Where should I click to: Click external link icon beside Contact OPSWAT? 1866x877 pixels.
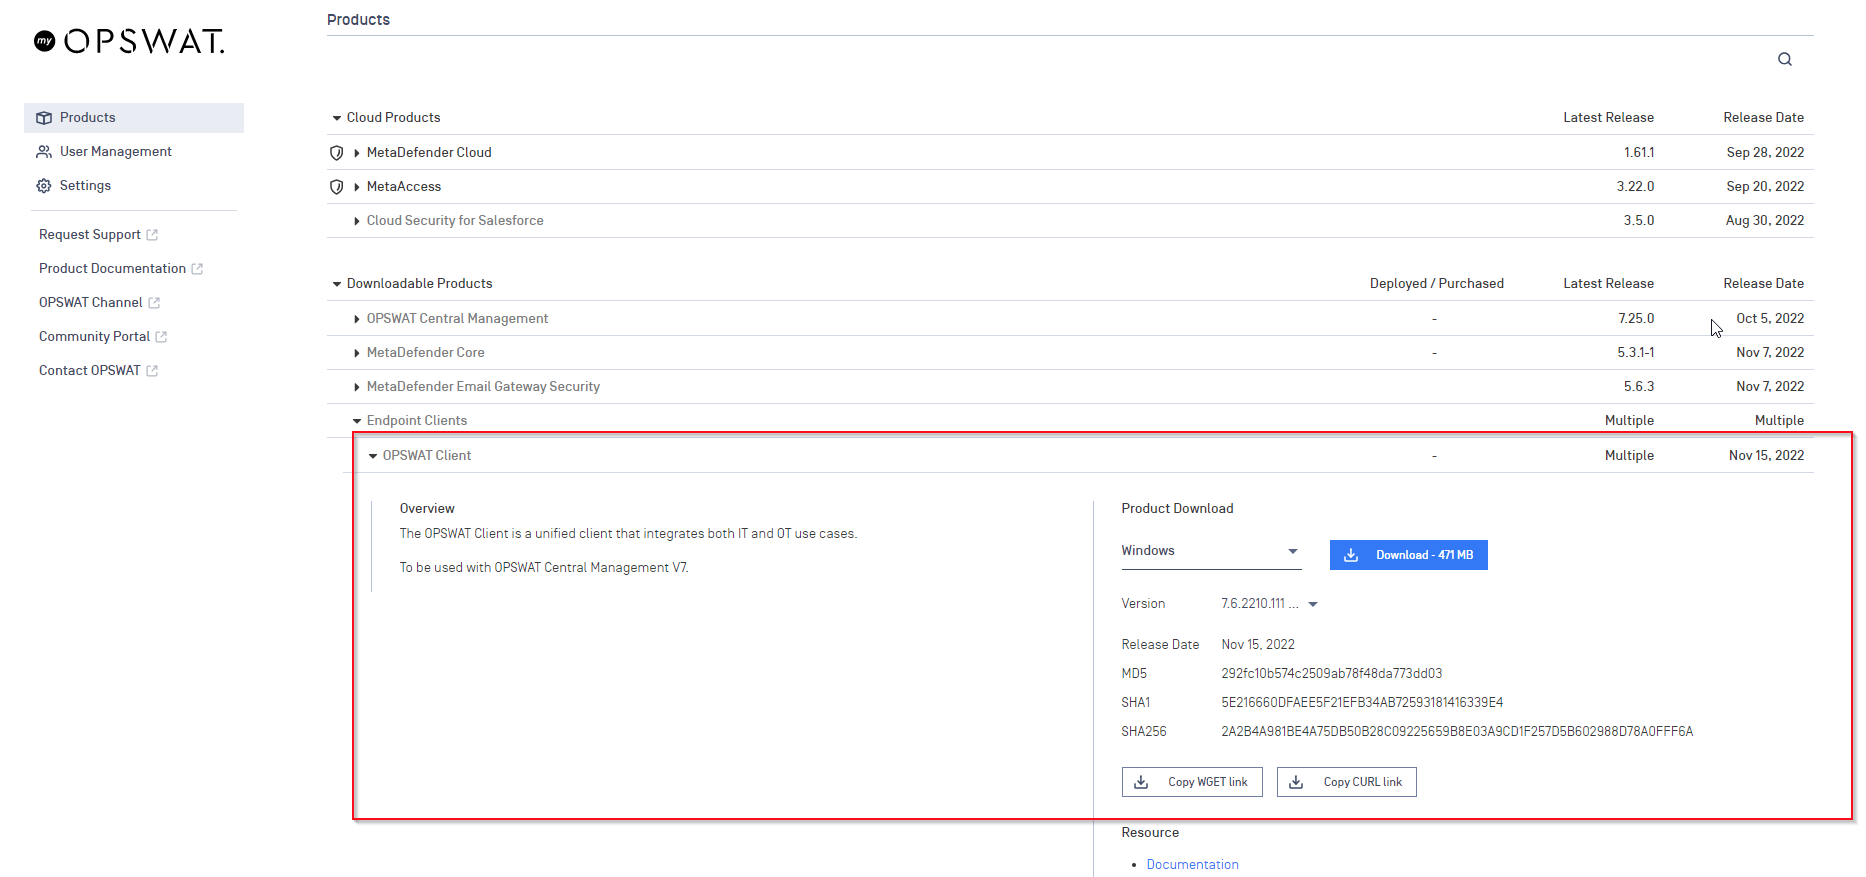(x=152, y=371)
